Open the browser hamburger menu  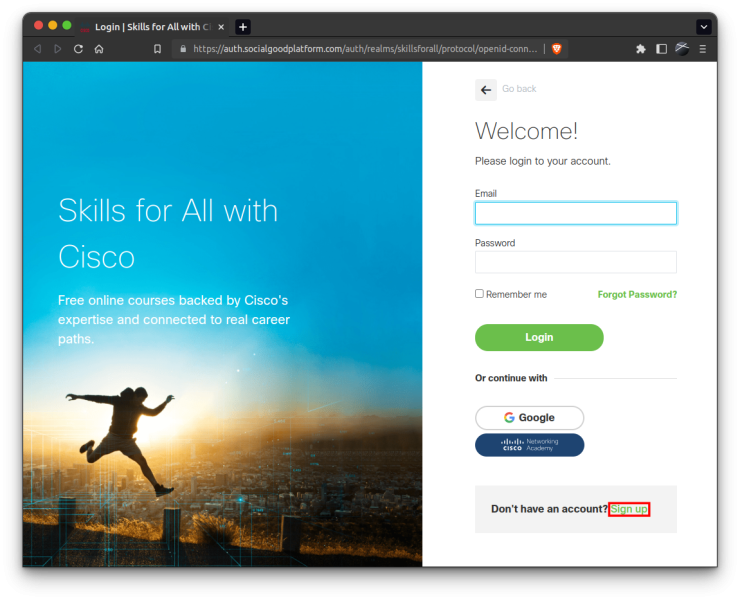coord(703,49)
